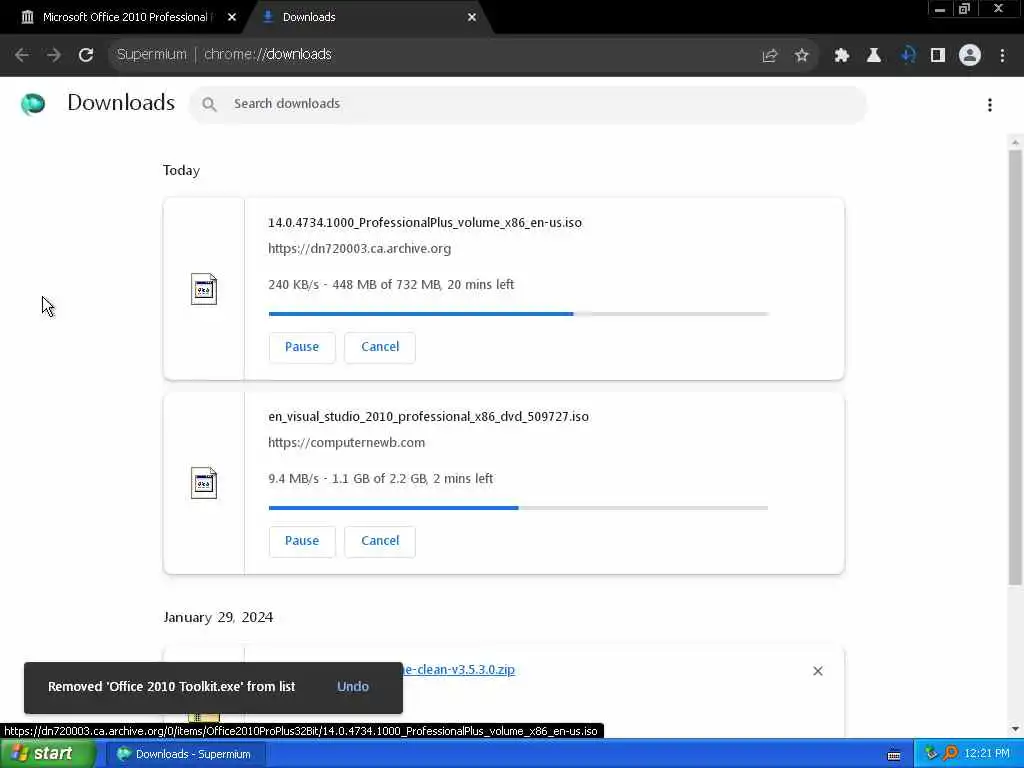The width and height of the screenshot is (1024, 768).
Task: Open the extensions puzzle icon
Action: [x=842, y=56]
